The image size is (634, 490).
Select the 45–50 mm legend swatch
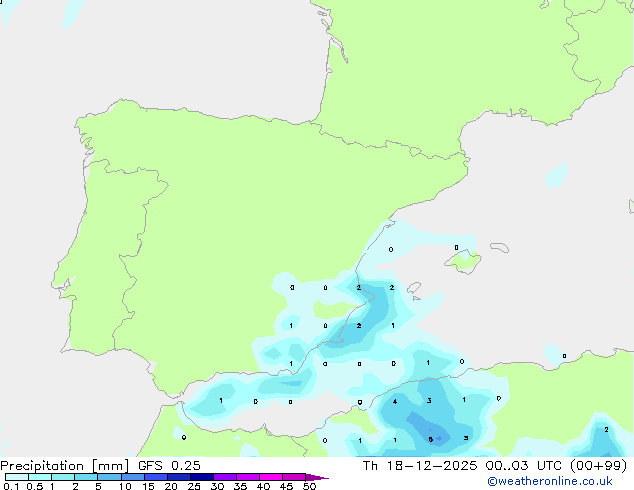[x=294, y=477]
